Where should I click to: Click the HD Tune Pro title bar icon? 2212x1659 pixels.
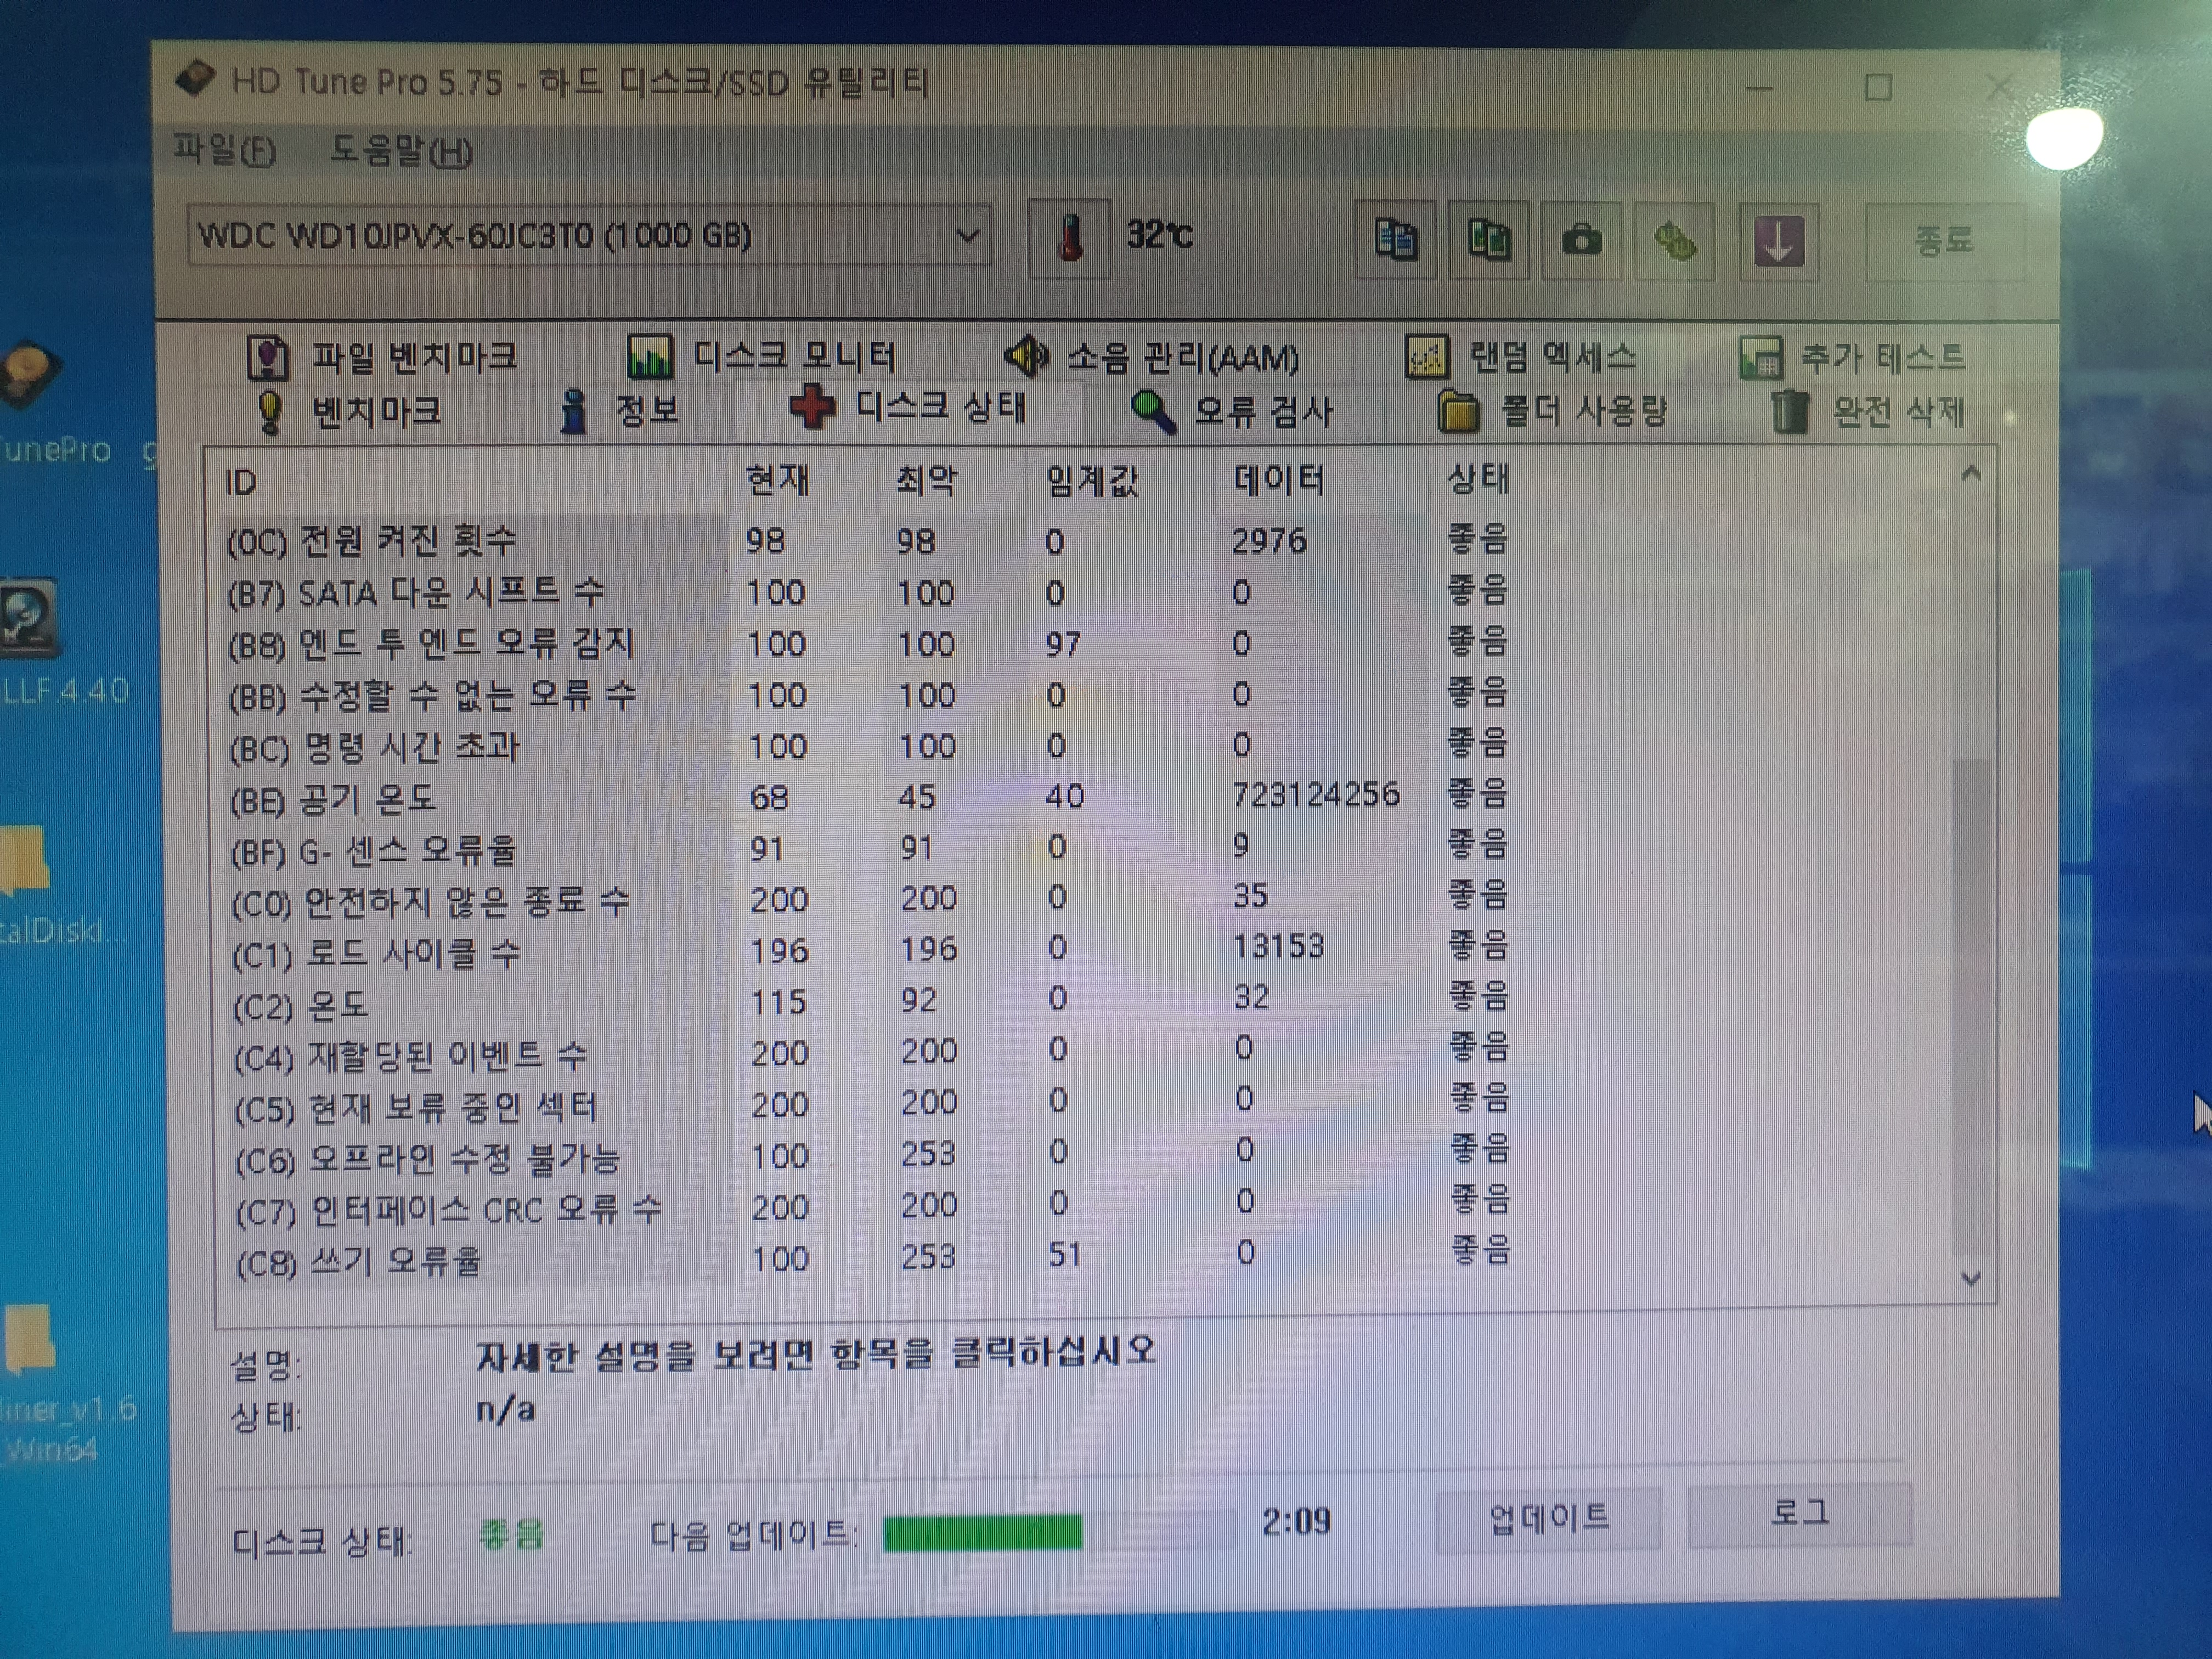click(195, 78)
